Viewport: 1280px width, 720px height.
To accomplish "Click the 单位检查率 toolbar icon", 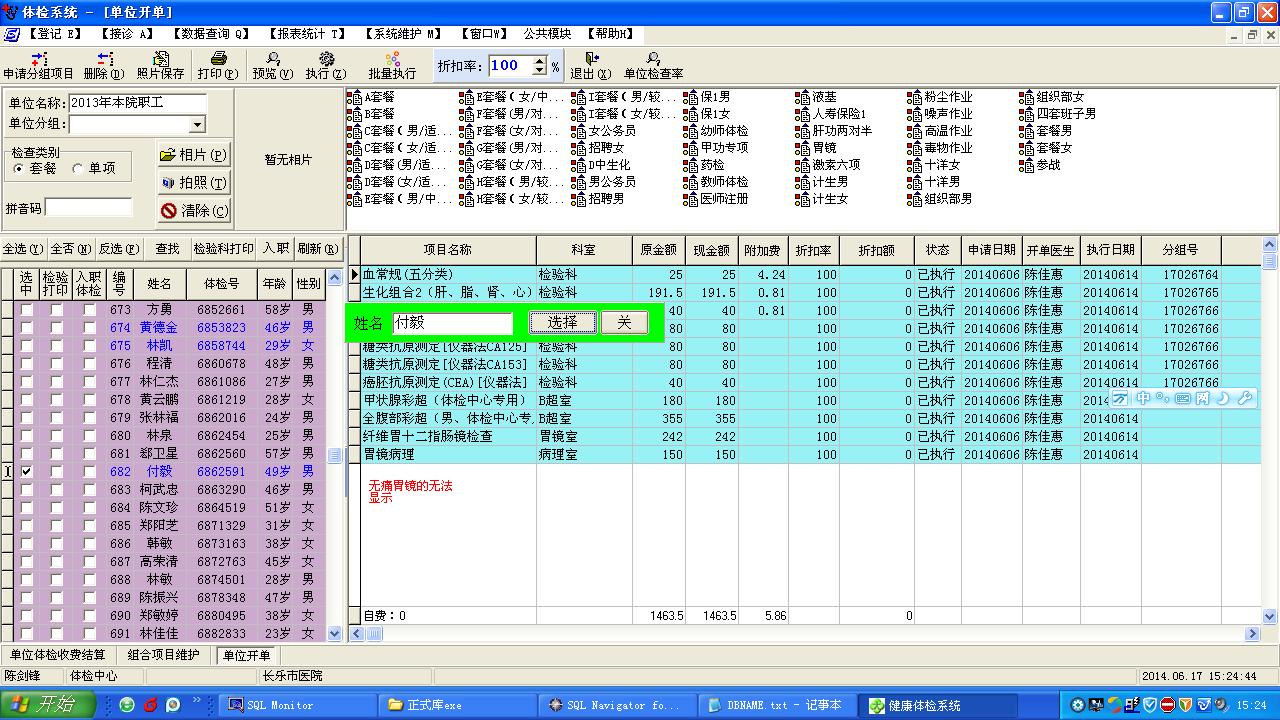I will [x=653, y=59].
